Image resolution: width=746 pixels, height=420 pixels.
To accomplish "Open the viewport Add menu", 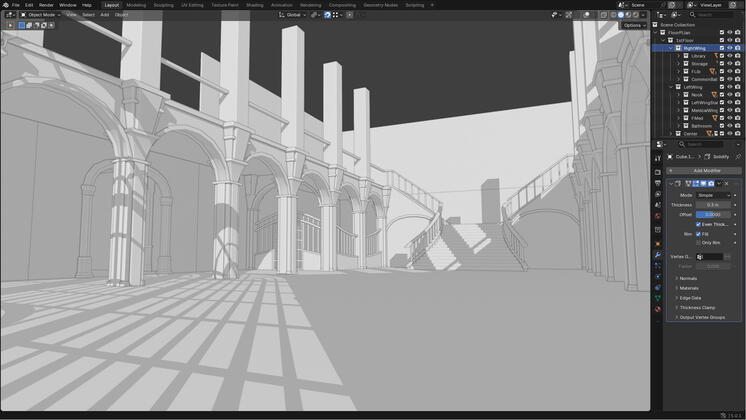I will click(x=105, y=15).
